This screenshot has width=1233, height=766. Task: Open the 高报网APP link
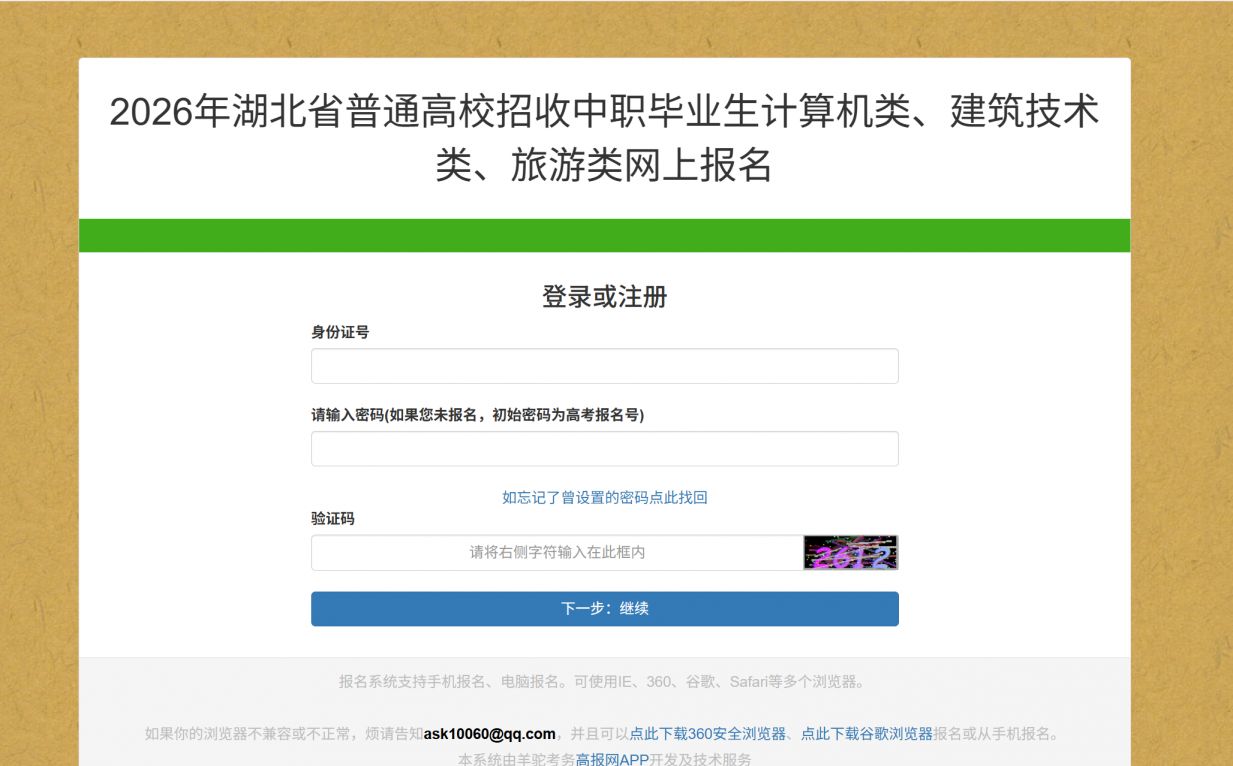[x=612, y=759]
